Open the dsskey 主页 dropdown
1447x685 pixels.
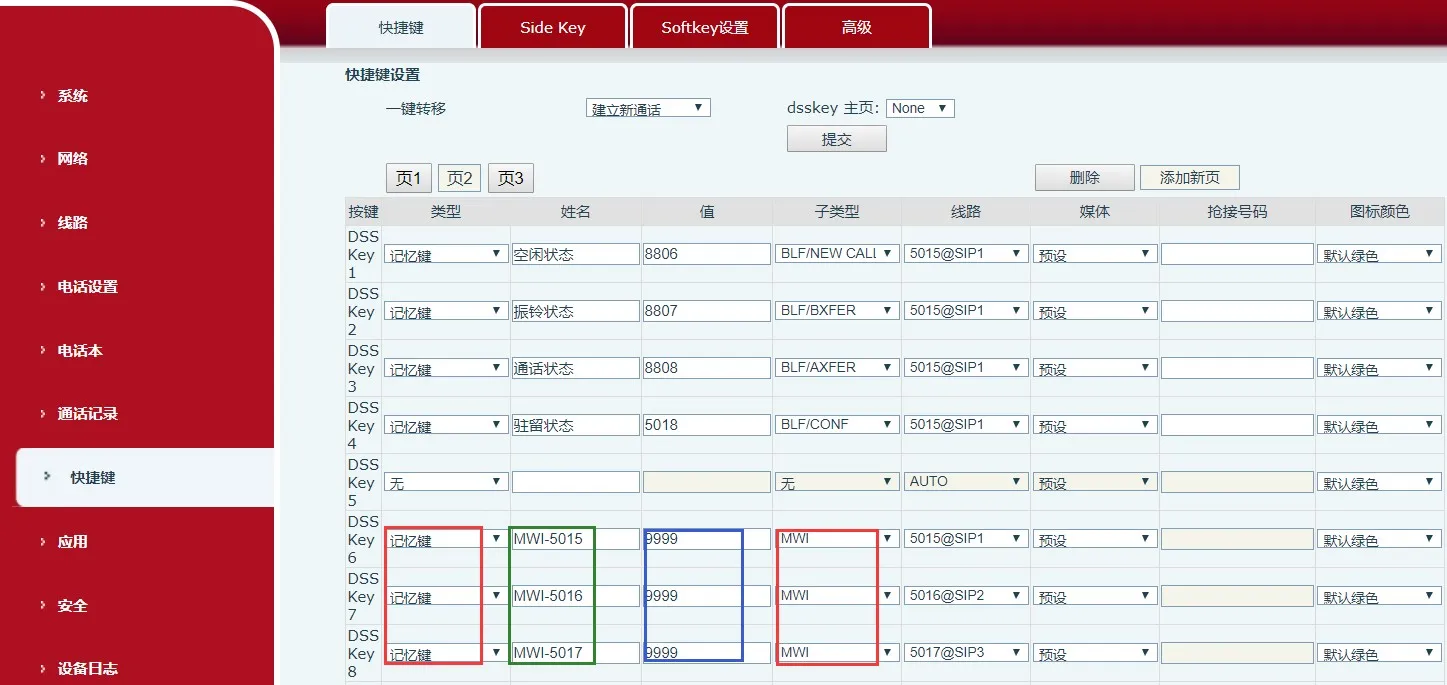tap(919, 108)
